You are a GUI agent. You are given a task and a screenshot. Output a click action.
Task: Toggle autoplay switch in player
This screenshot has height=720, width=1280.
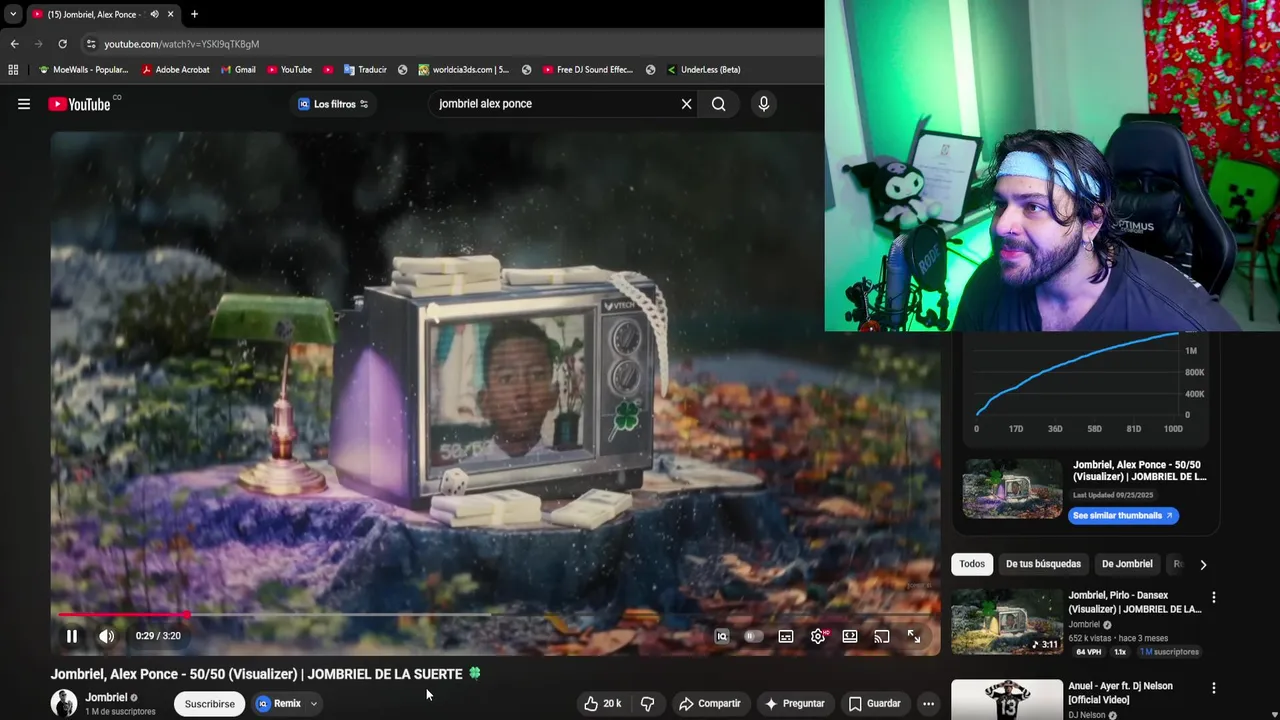[754, 636]
